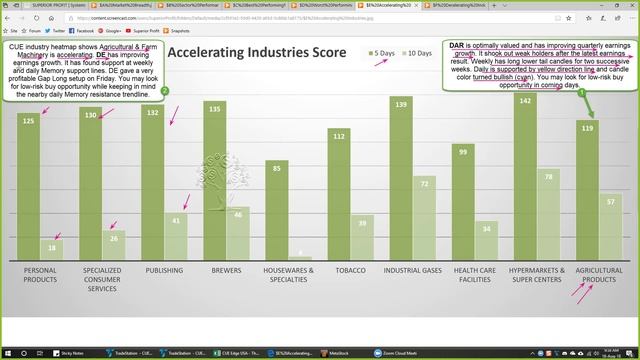The height and width of the screenshot is (360, 640).
Task: Open the Forum bookmark
Action: click(31, 31)
